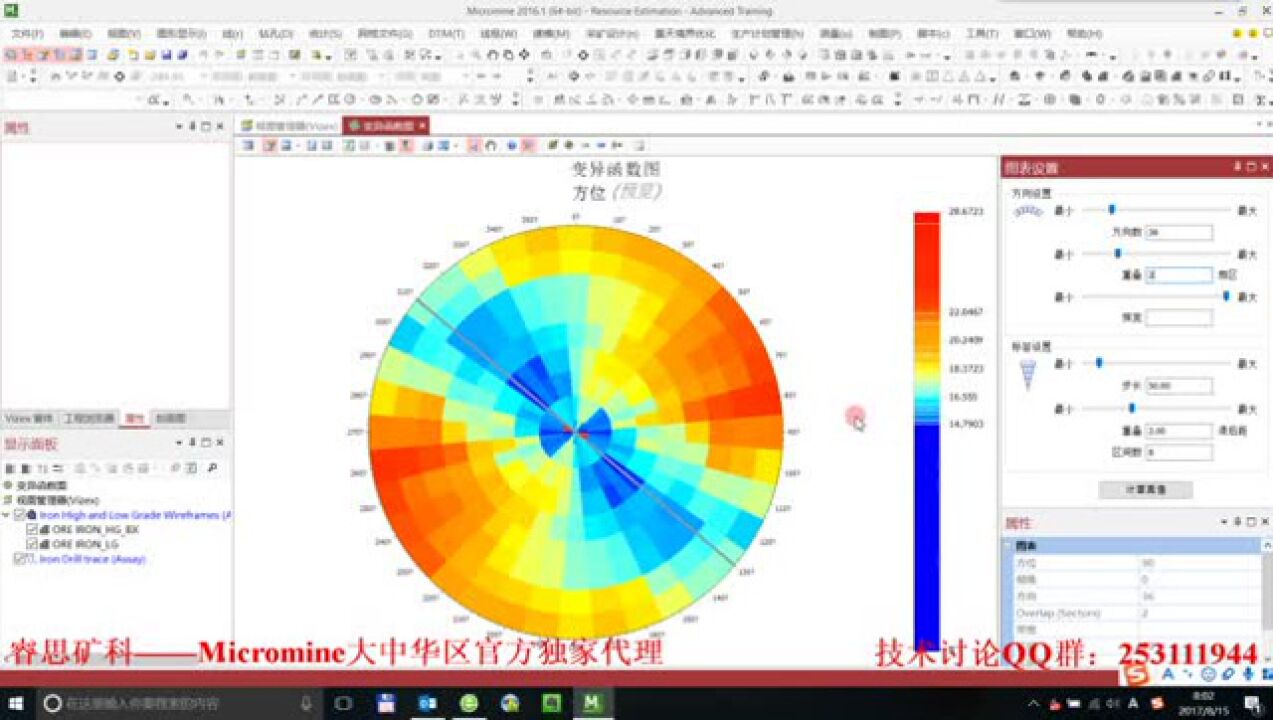
Task: Click the black diamond icon in second toolbar row
Action: tap(120, 76)
